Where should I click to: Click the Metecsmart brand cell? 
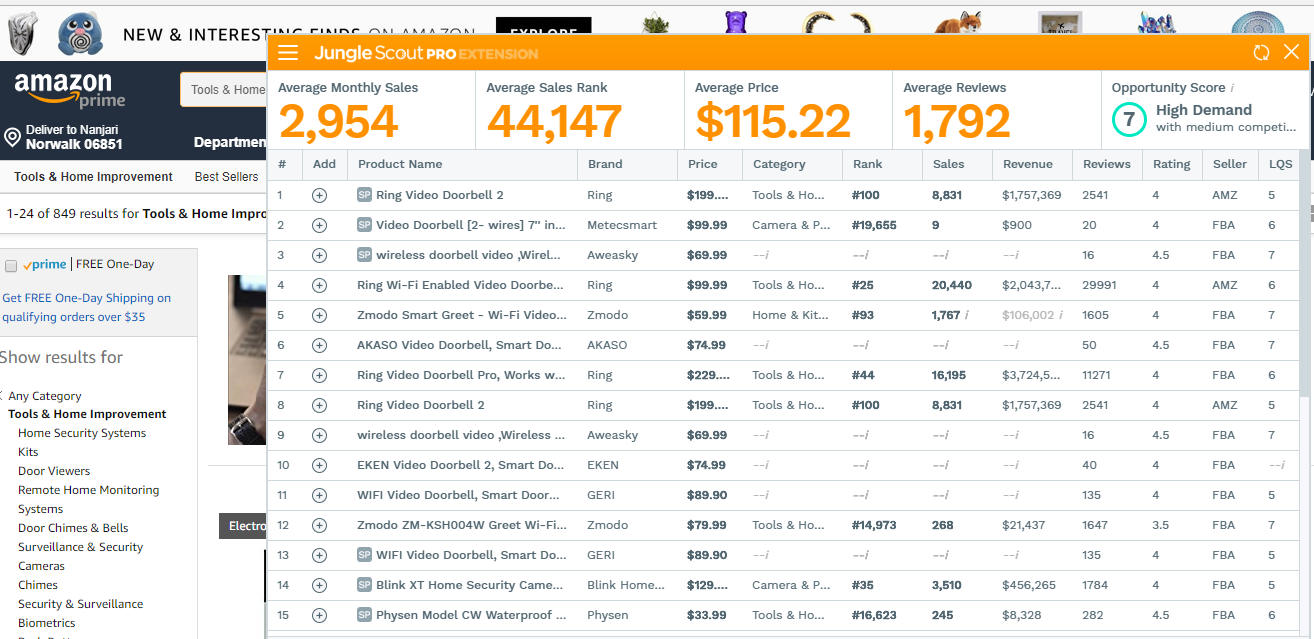tap(622, 225)
